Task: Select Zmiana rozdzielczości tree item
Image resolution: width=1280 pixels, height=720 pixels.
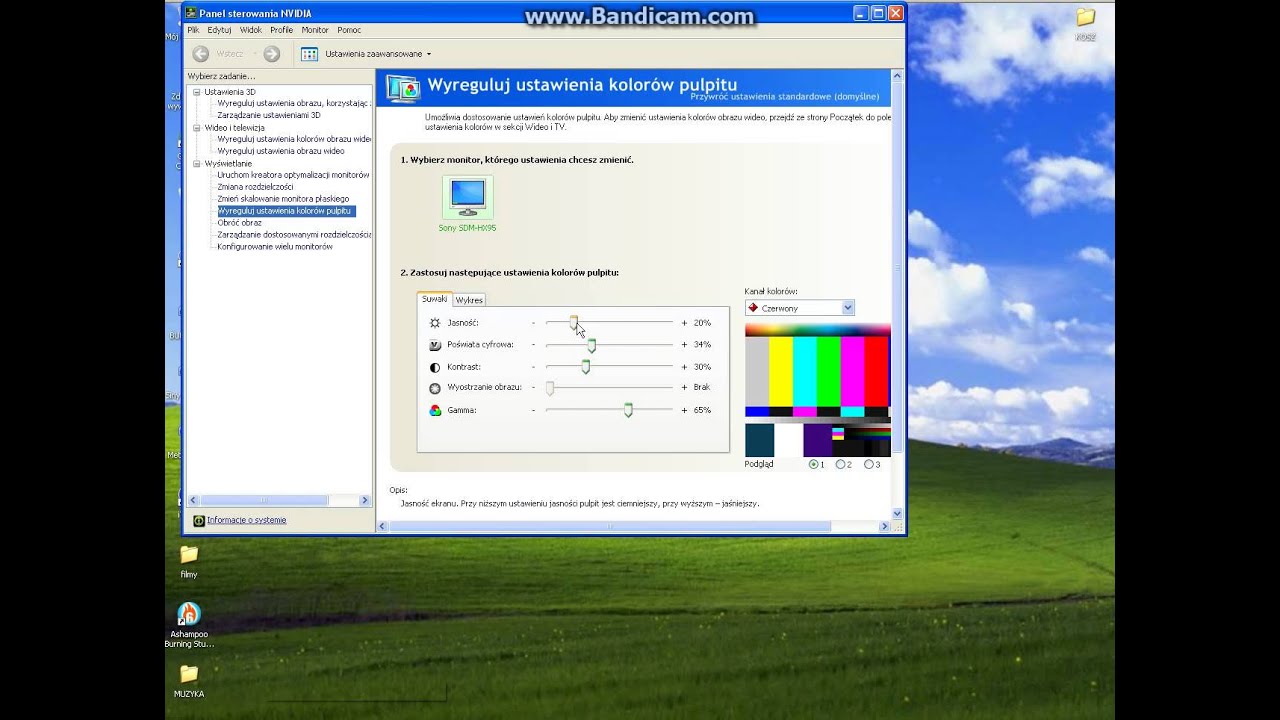Action: [x=255, y=187]
